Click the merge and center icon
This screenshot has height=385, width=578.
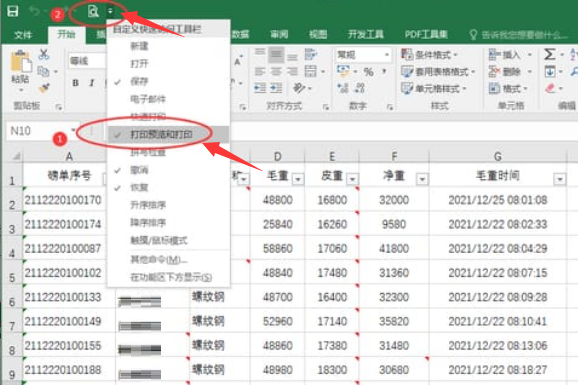[310, 71]
